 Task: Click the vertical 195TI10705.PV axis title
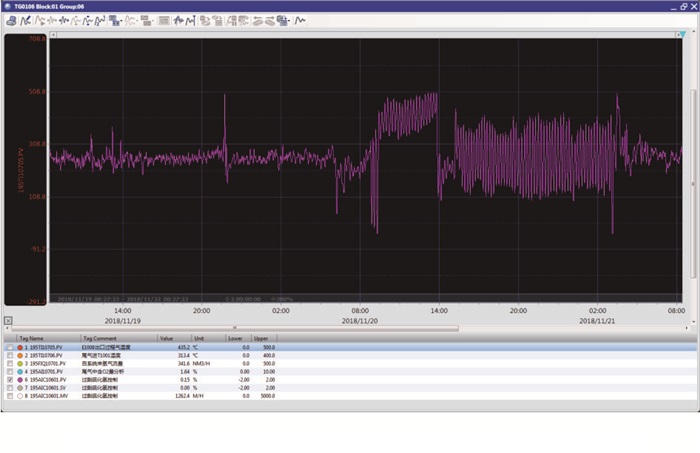pos(21,170)
